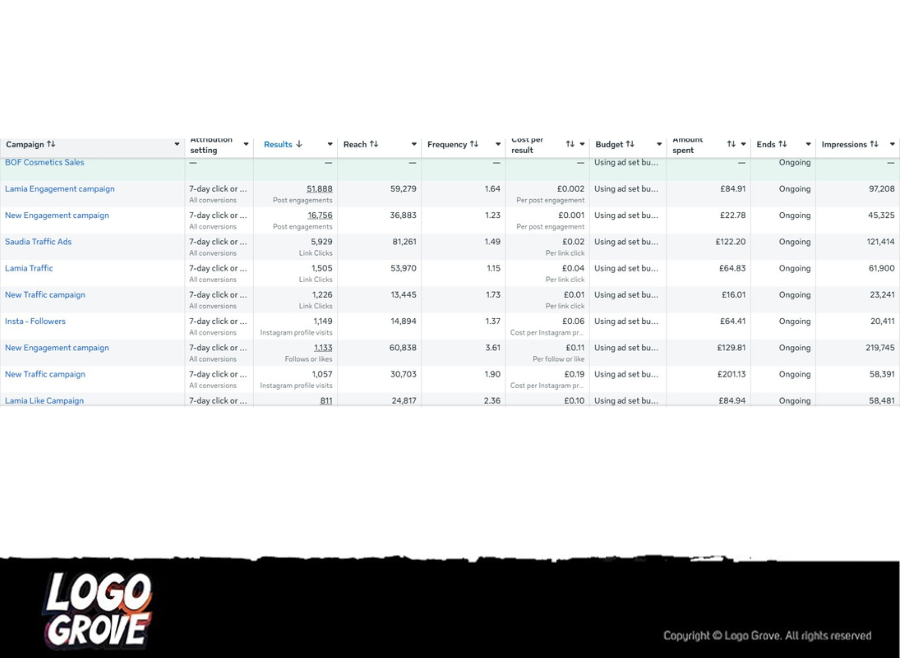The image size is (900, 658).
Task: Click the Results descending sort arrow
Action: (x=299, y=144)
